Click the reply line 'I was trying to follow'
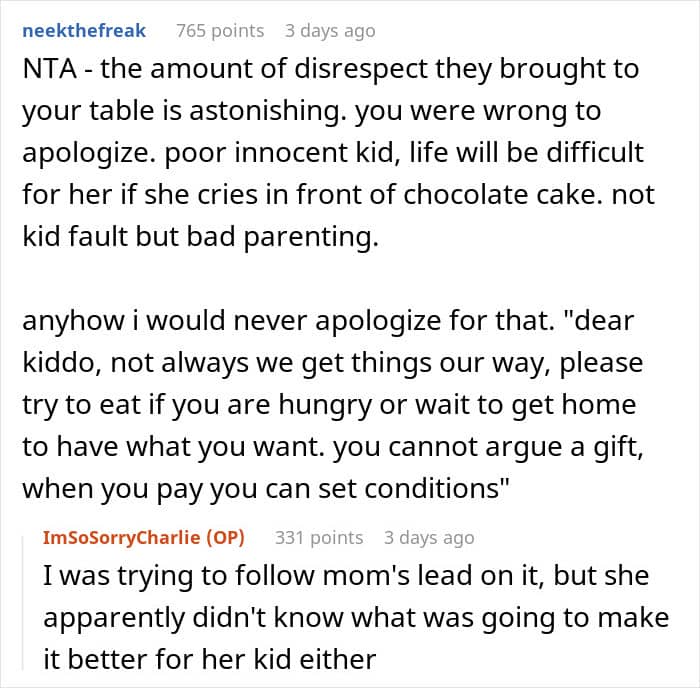Image resolution: width=700 pixels, height=688 pixels. point(200,577)
